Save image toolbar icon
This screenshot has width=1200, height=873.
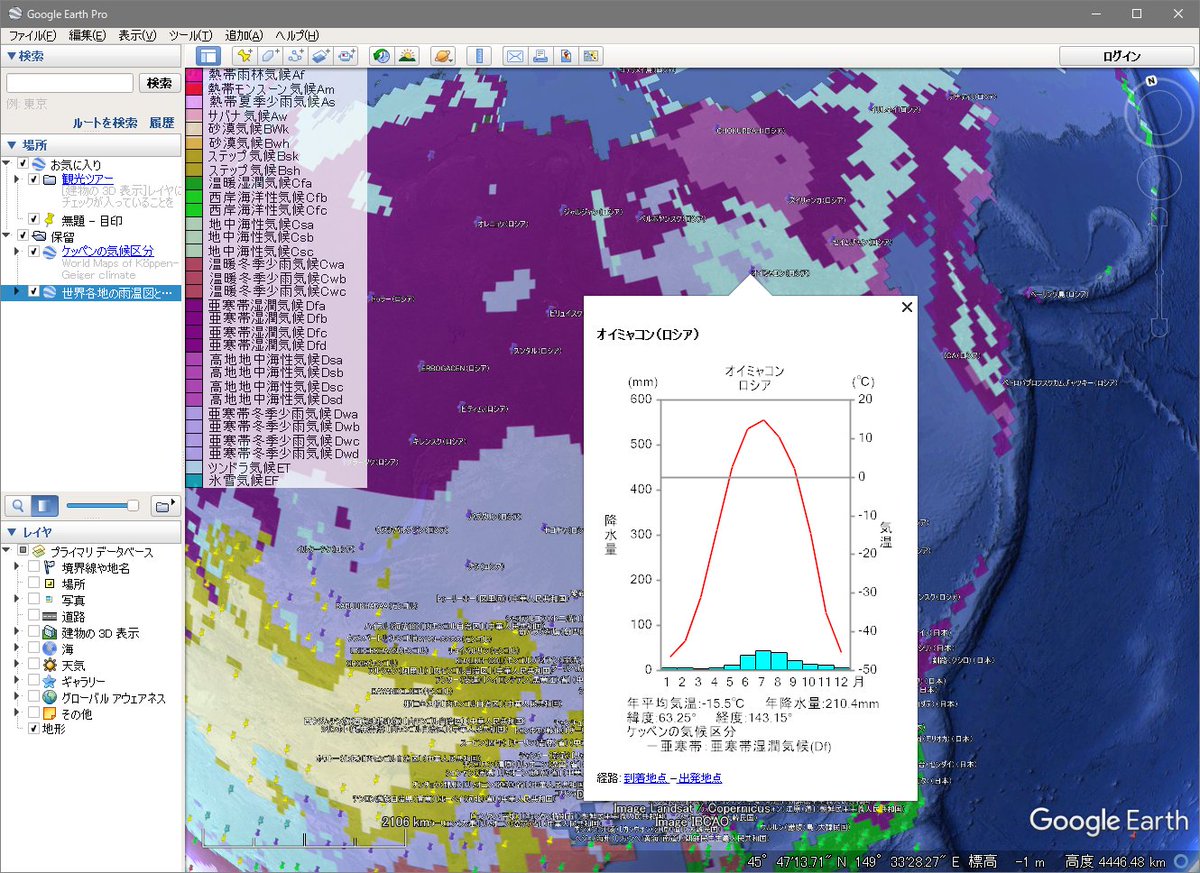[566, 56]
